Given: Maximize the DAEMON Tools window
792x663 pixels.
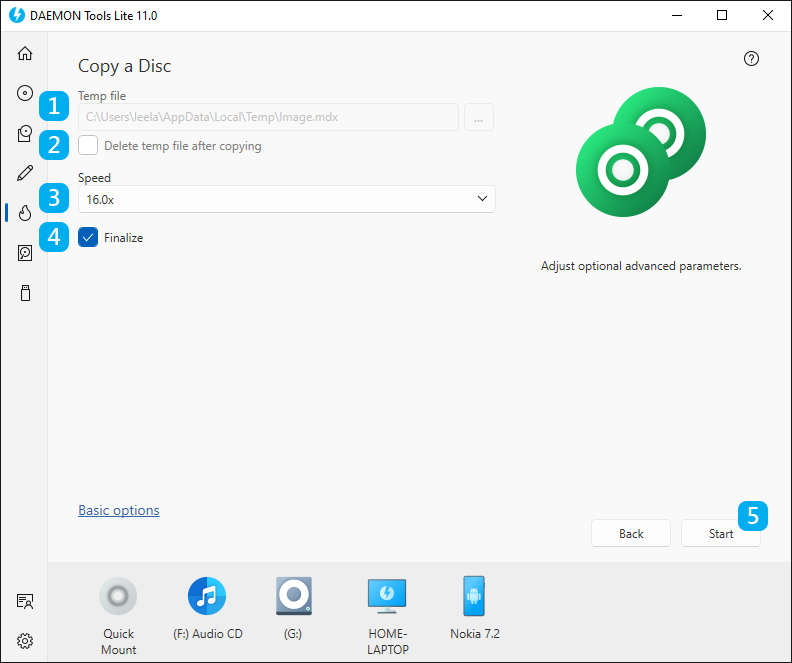Looking at the screenshot, I should [x=722, y=15].
